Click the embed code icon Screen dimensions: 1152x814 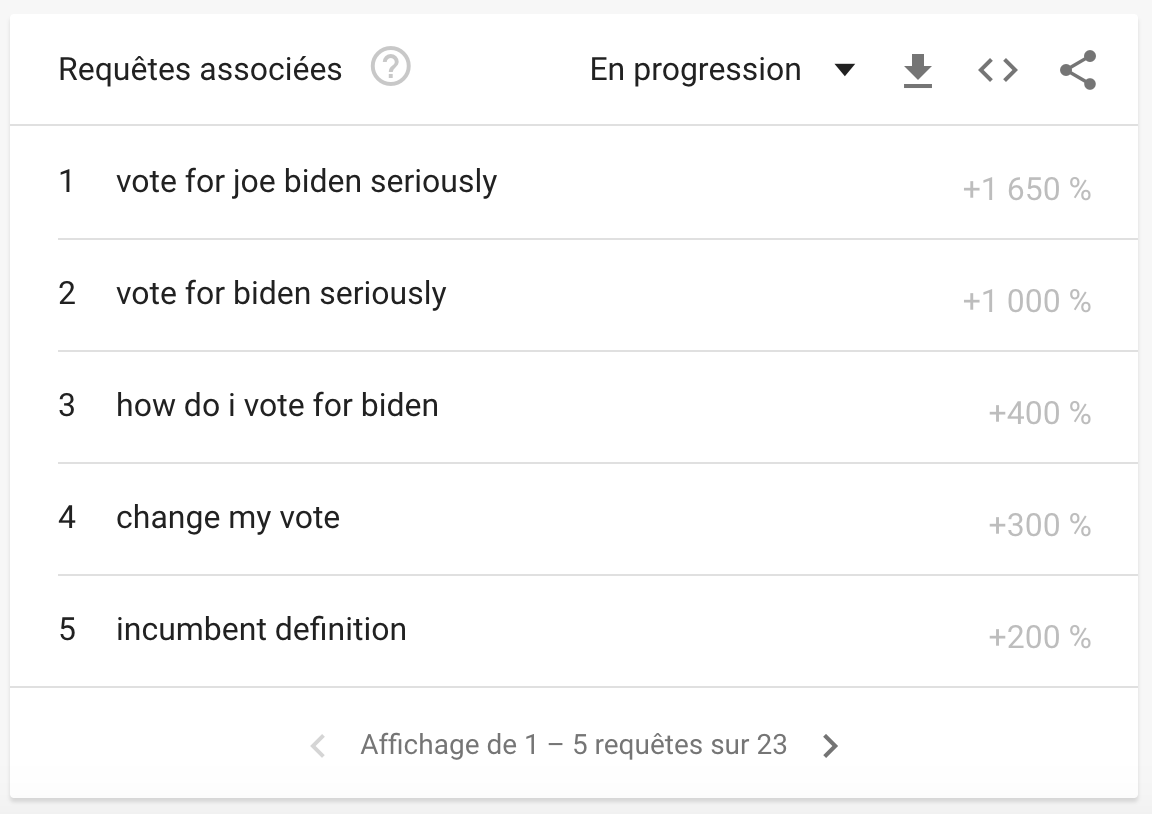(x=997, y=70)
